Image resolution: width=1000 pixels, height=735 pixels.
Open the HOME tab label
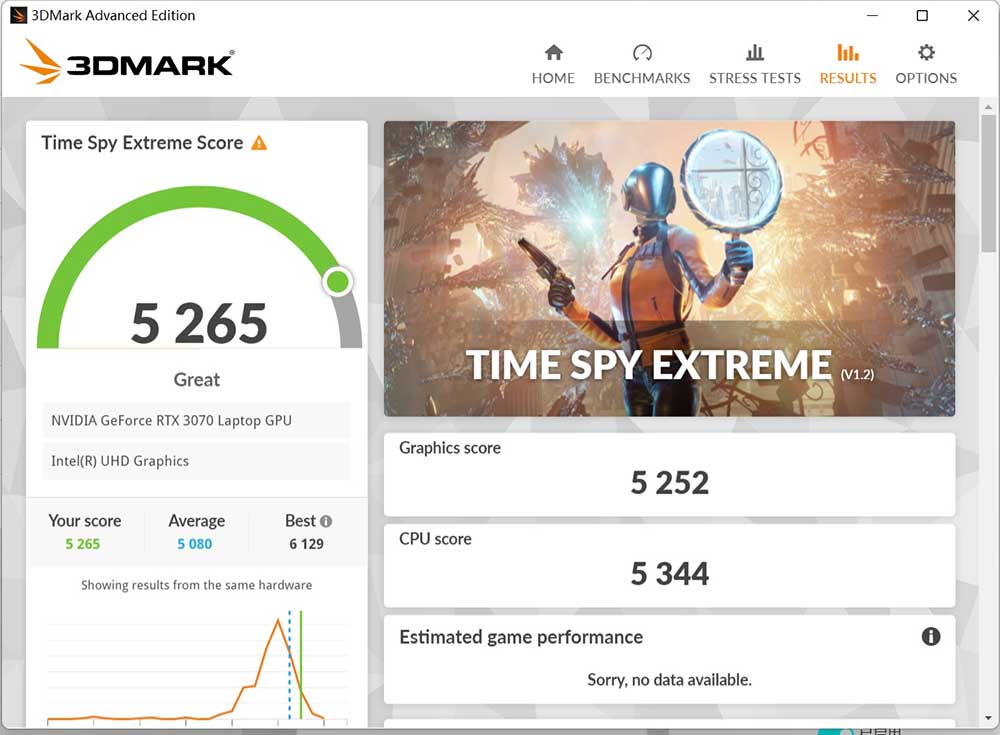click(x=554, y=78)
